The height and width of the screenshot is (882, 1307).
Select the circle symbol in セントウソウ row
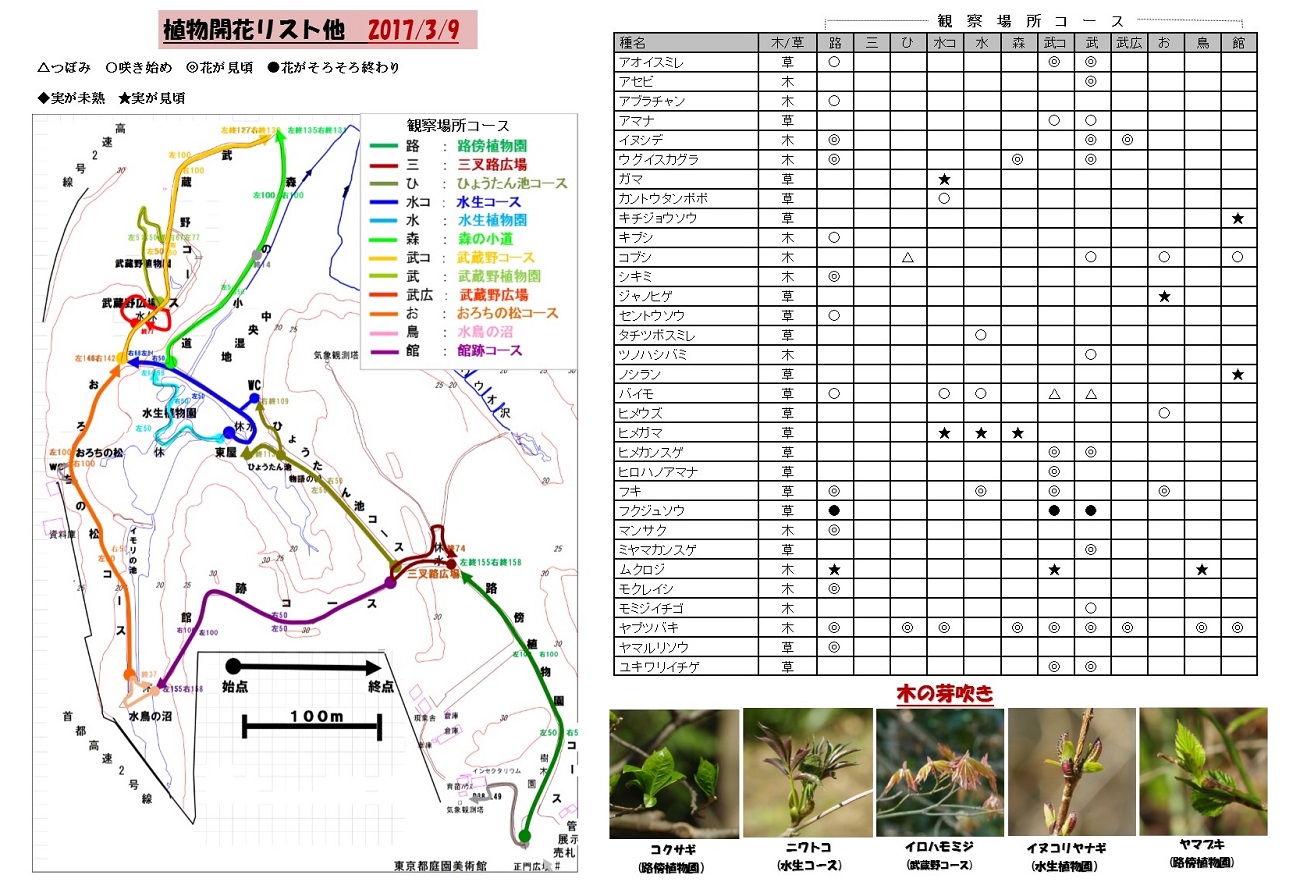(x=834, y=315)
